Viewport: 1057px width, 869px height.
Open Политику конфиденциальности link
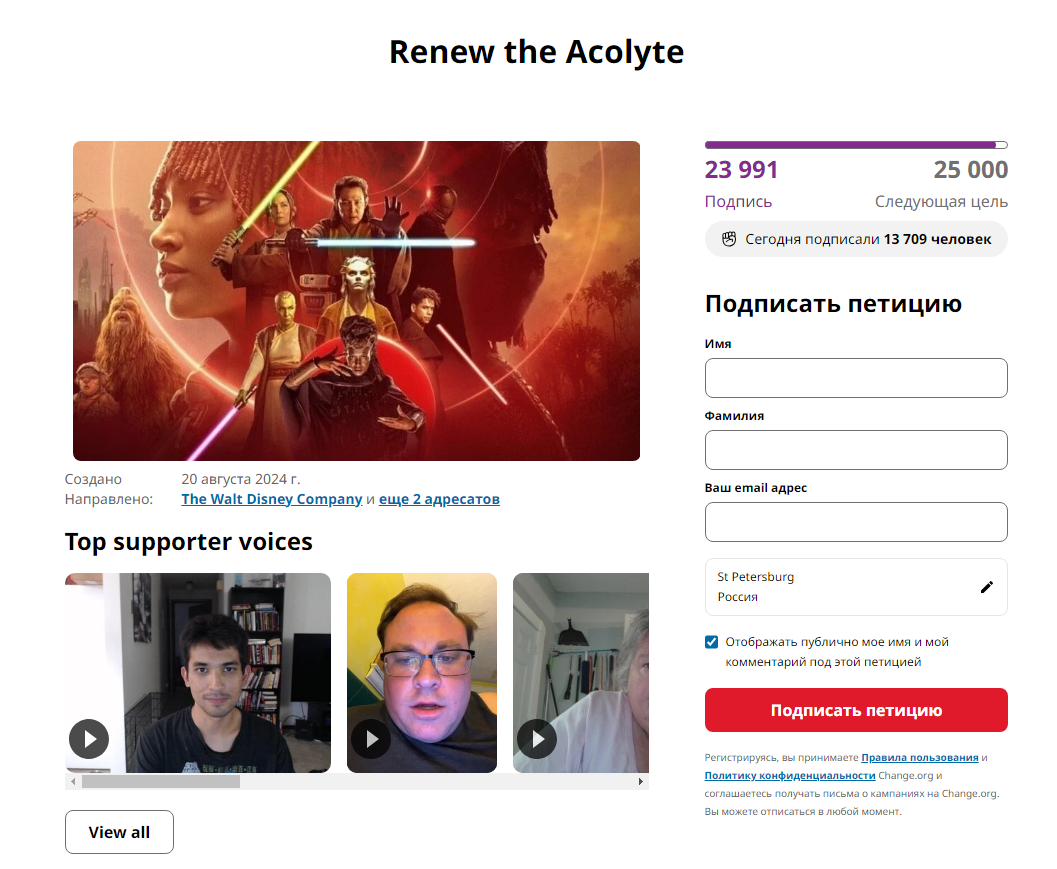(x=790, y=775)
